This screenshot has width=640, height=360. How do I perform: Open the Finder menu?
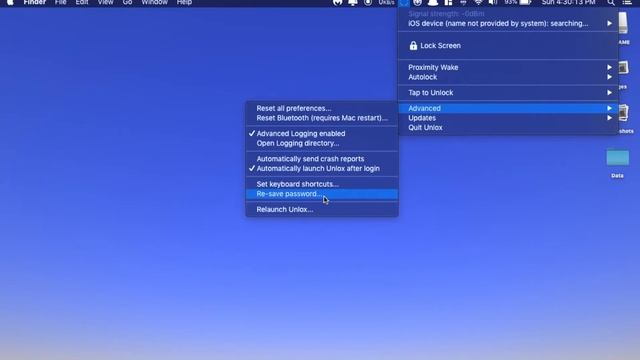(35, 2)
